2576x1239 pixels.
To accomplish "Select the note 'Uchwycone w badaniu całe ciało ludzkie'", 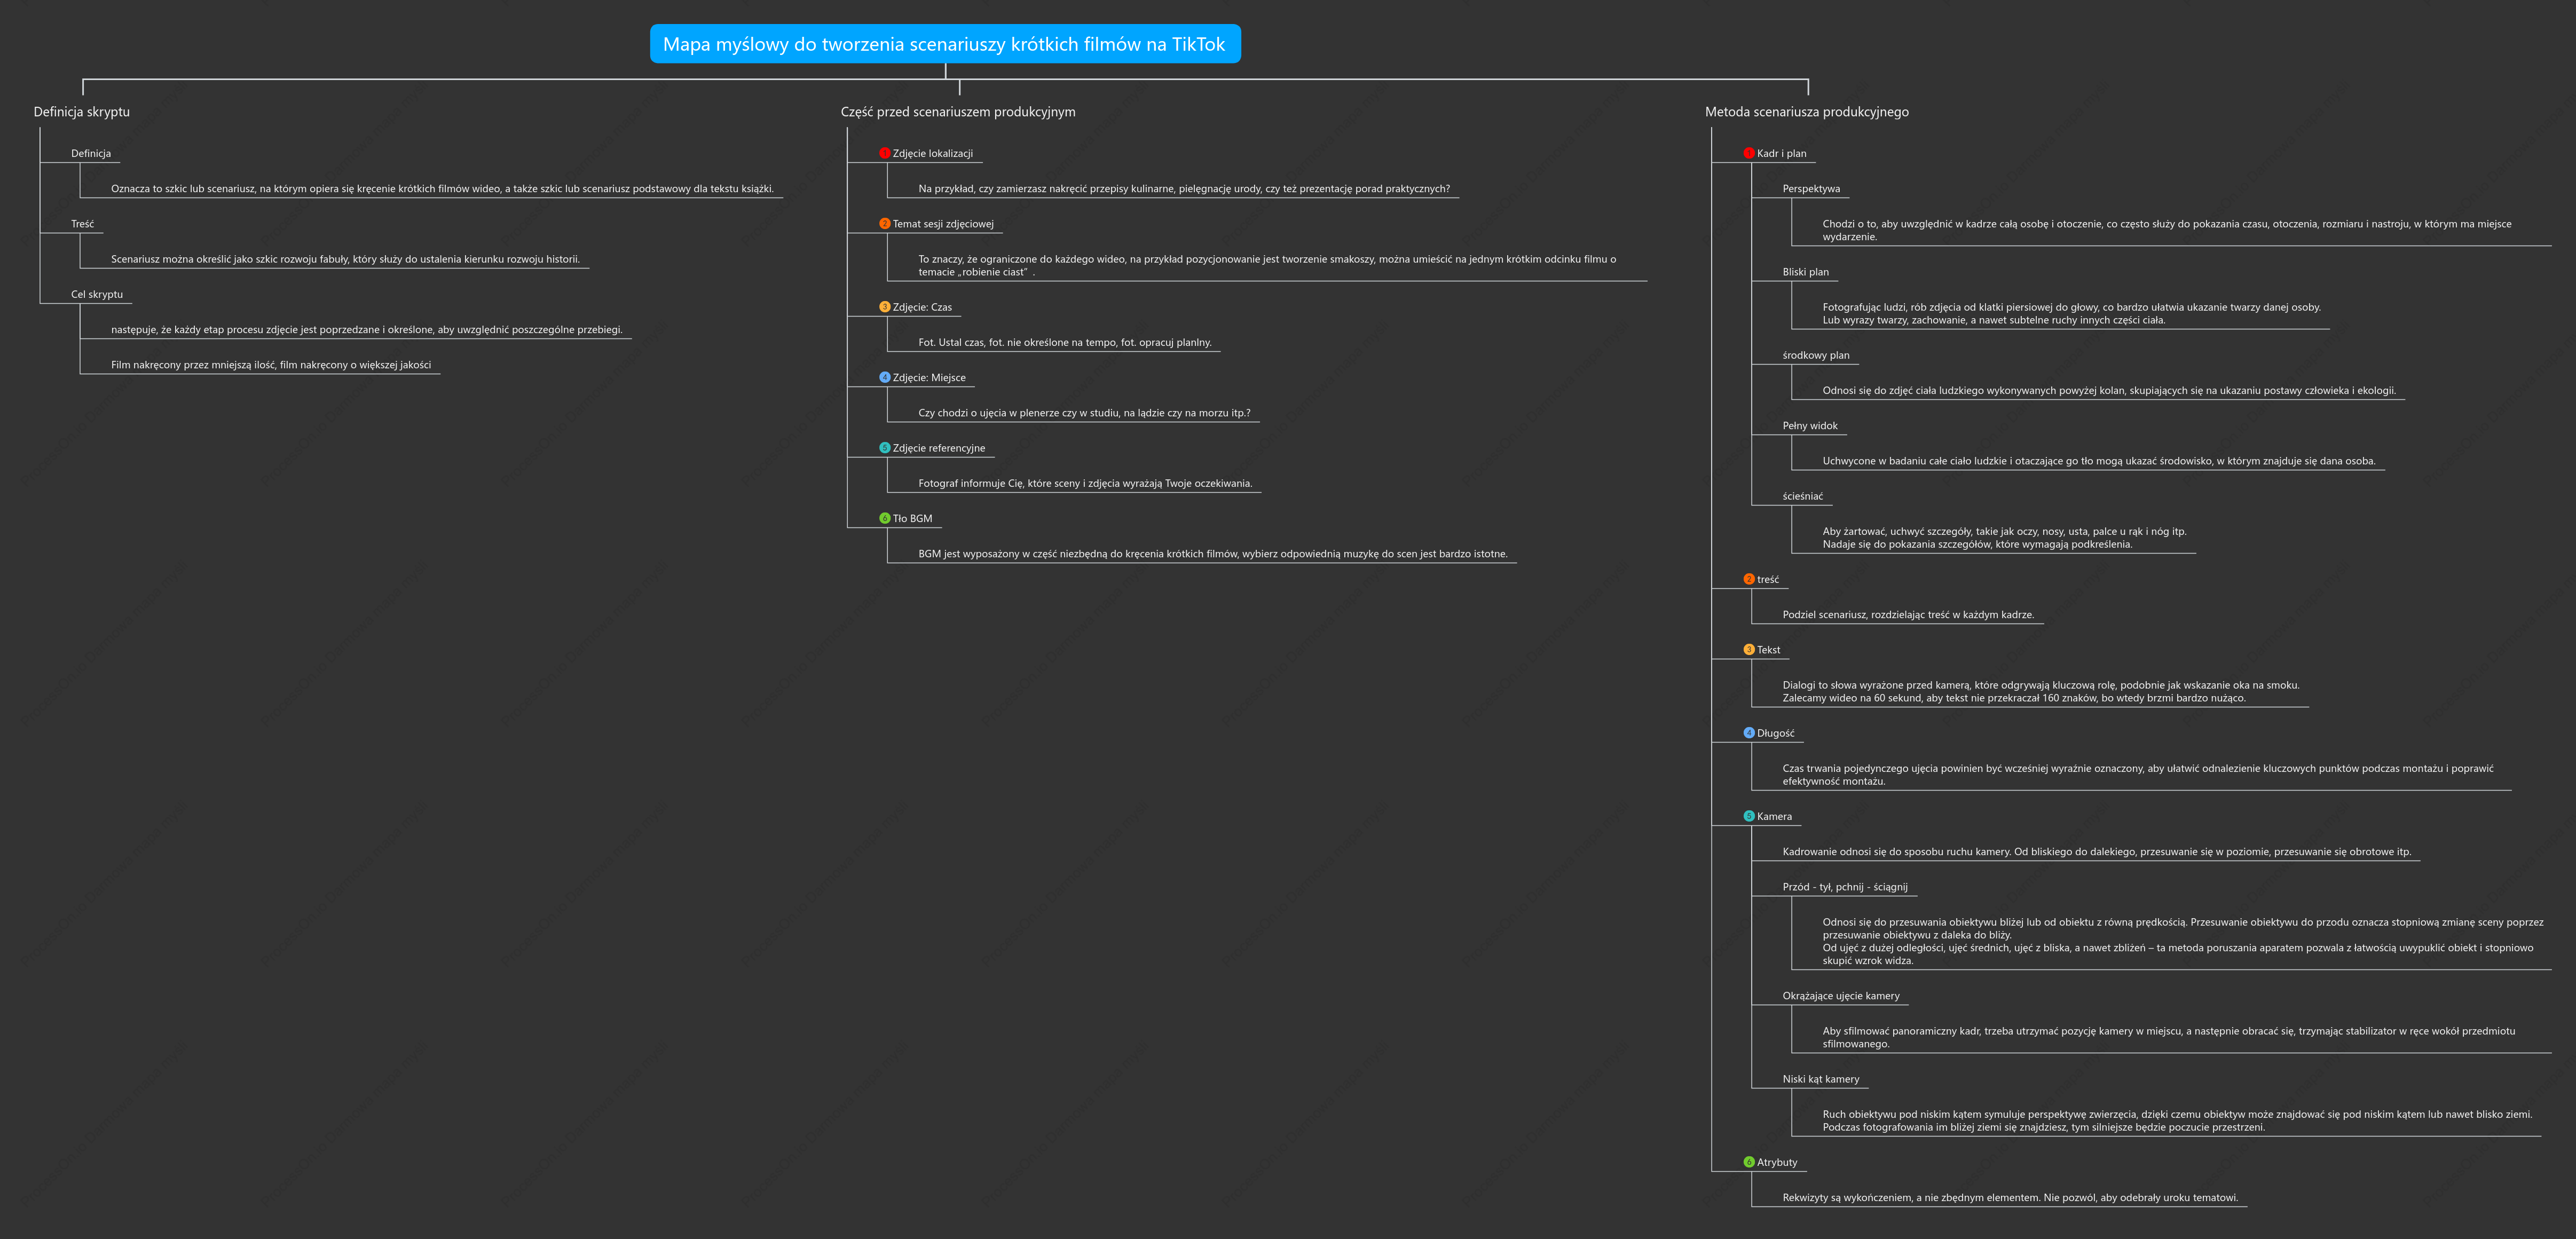I will pyautogui.click(x=2099, y=461).
